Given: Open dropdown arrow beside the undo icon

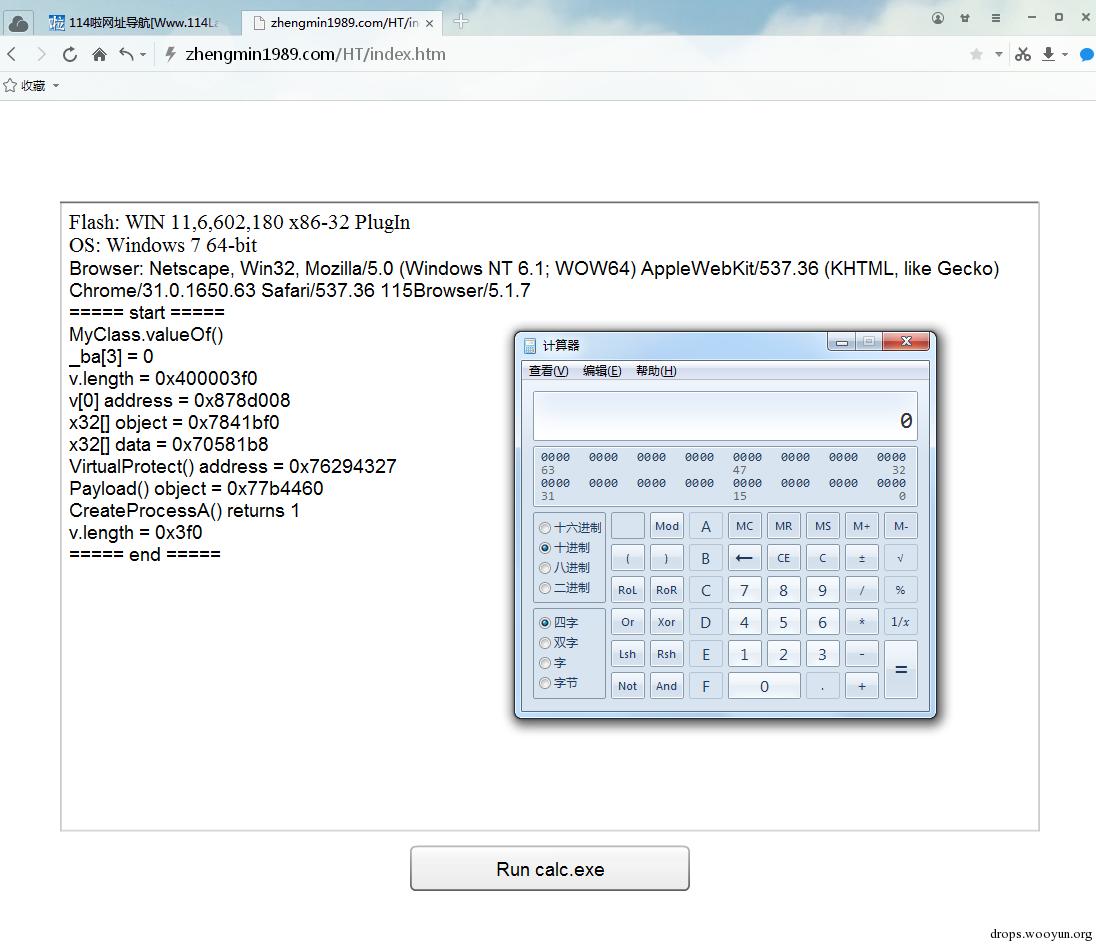Looking at the screenshot, I should pyautogui.click(x=143, y=55).
